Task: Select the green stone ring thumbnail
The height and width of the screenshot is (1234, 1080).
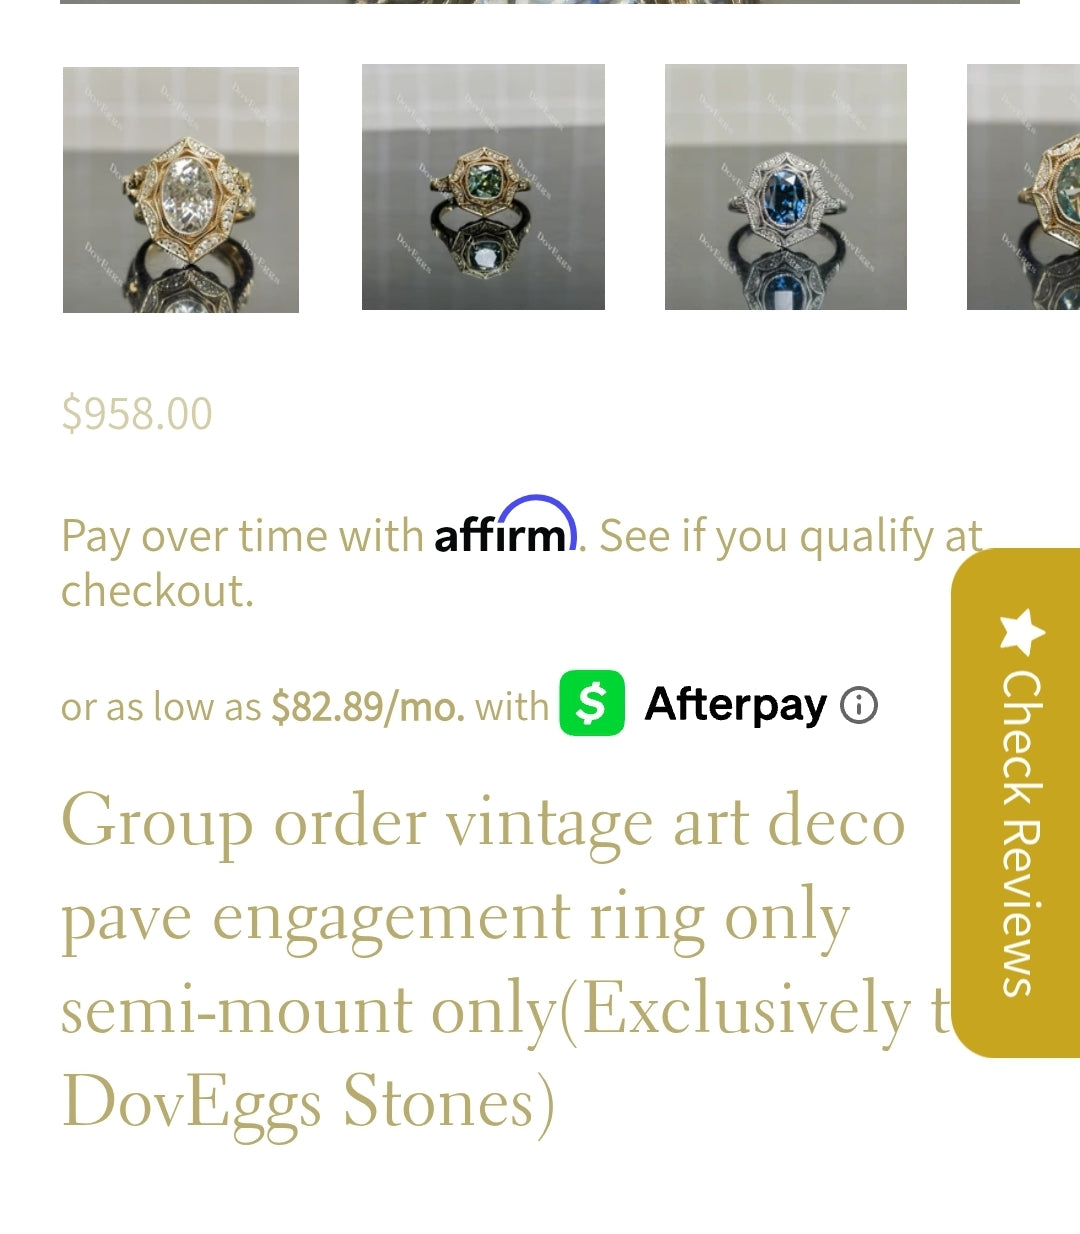Action: pyautogui.click(x=483, y=187)
